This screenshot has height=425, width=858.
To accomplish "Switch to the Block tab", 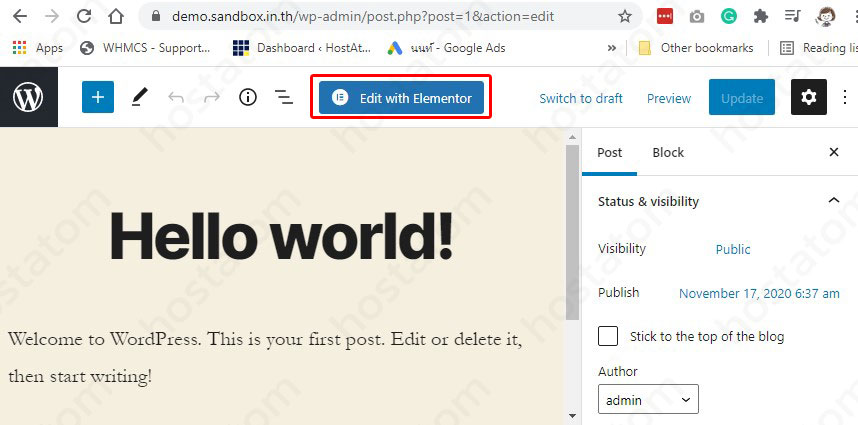I will [x=668, y=153].
